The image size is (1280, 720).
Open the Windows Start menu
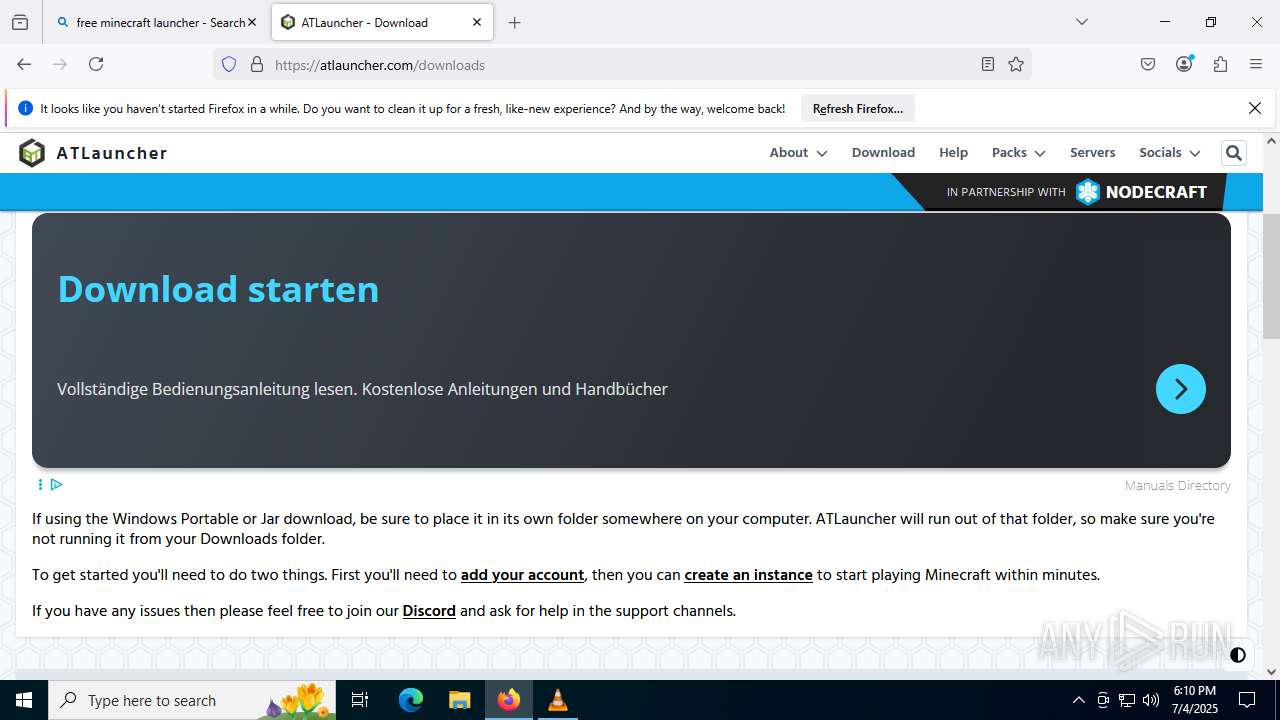coord(24,700)
